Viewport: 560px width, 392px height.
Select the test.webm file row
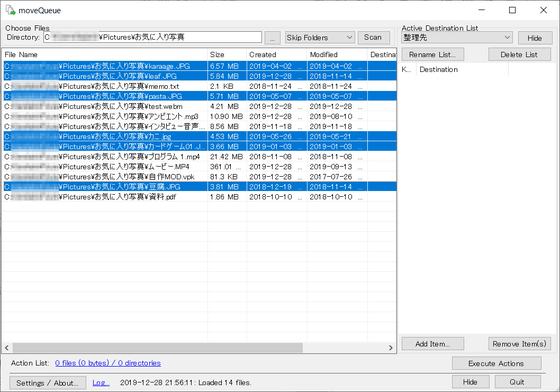[200, 106]
